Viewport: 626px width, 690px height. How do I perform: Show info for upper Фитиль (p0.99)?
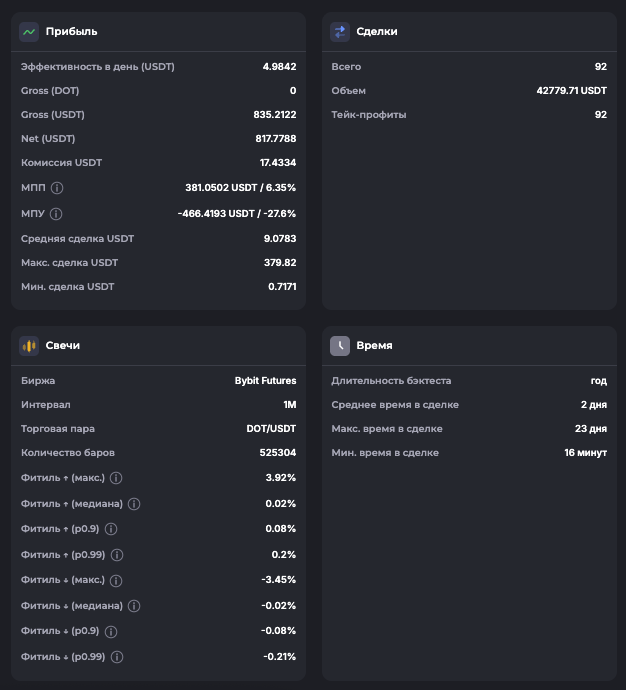click(117, 555)
